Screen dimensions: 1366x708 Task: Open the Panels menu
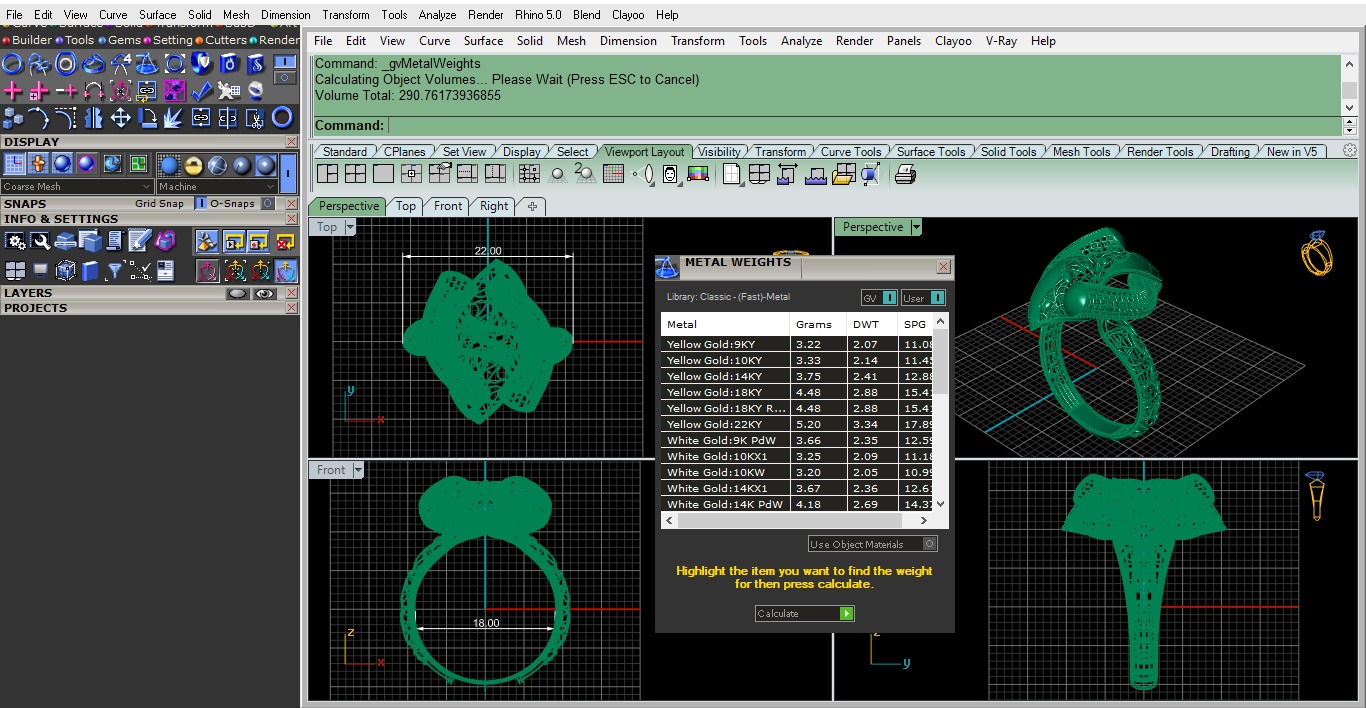(904, 41)
